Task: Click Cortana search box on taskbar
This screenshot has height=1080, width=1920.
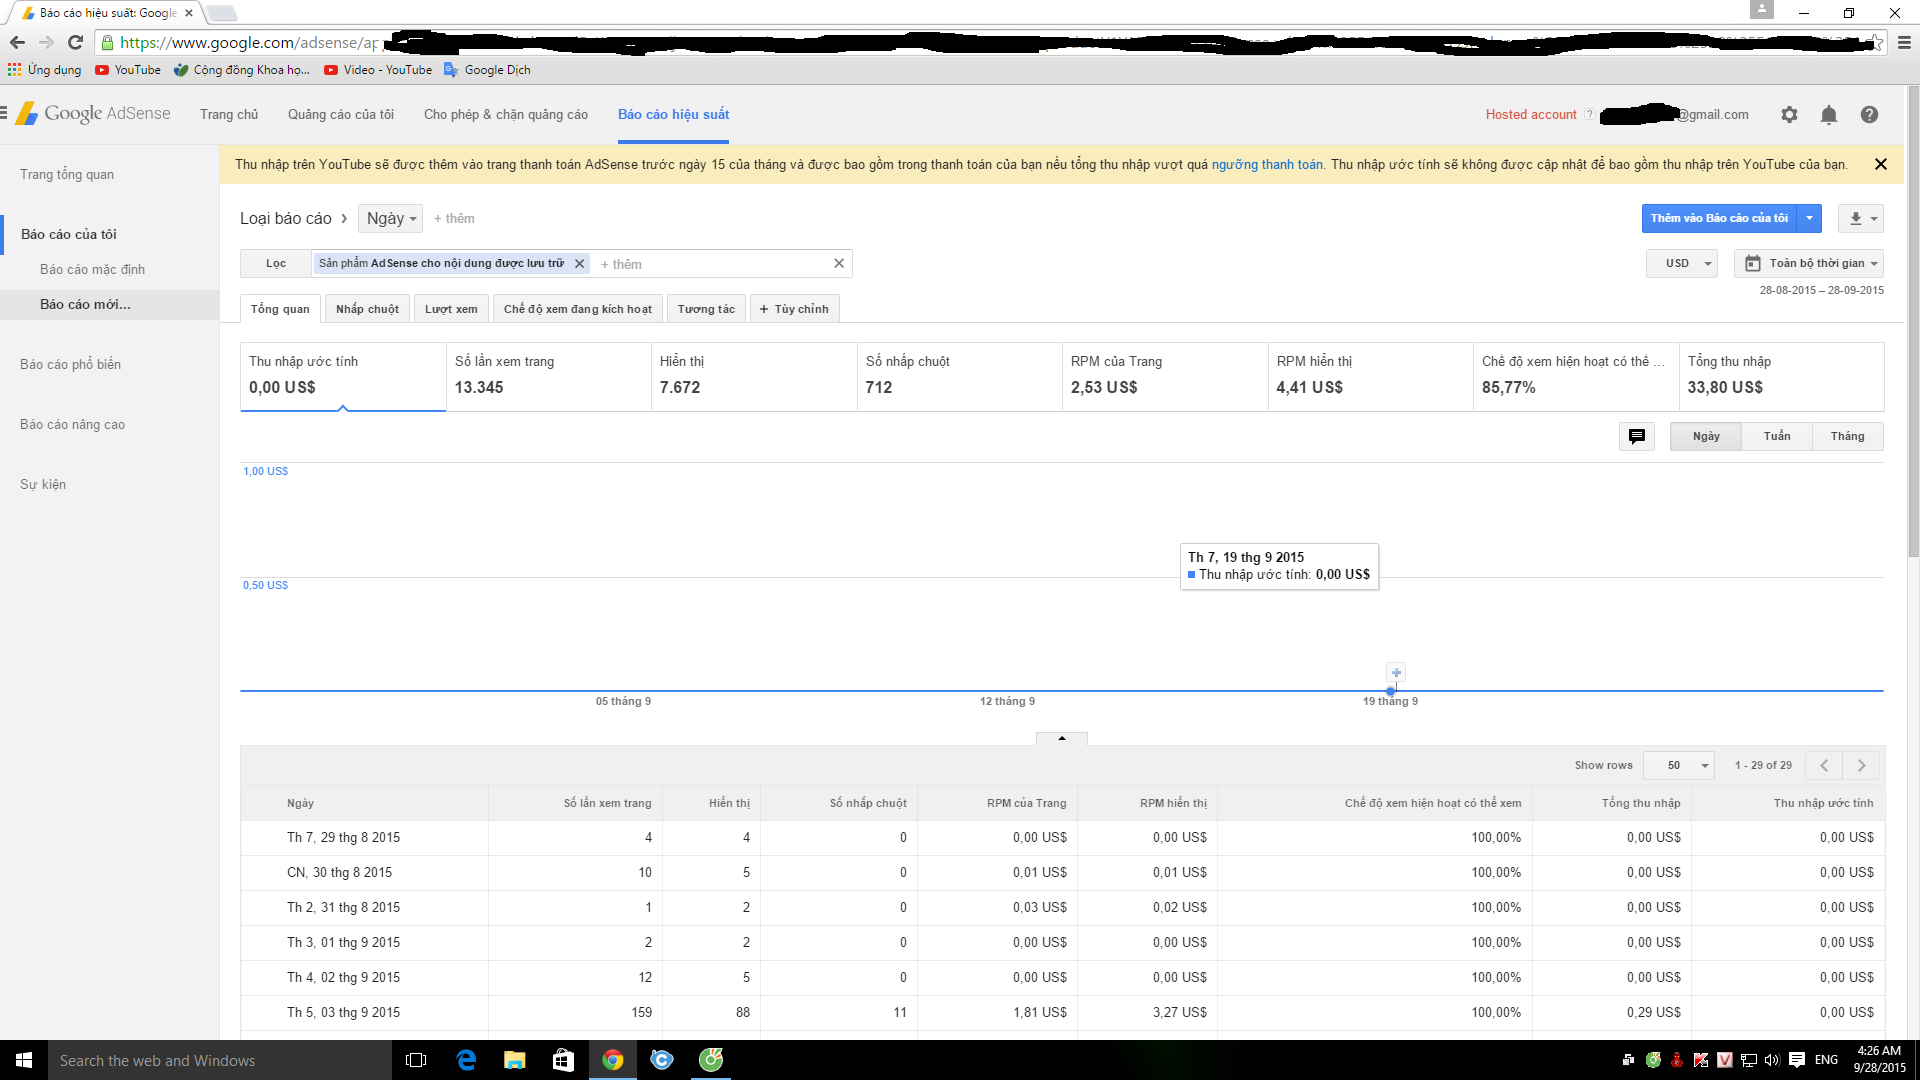Action: (x=220, y=1060)
